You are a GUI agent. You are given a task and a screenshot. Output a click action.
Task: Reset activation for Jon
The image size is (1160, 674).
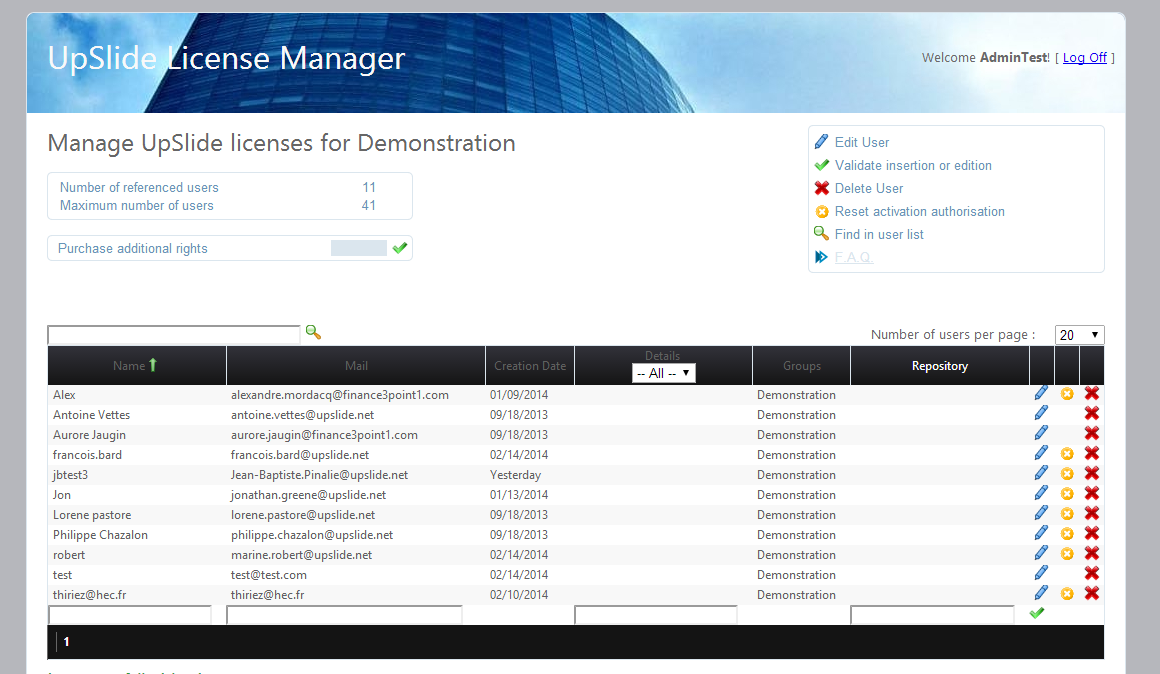[1067, 493]
